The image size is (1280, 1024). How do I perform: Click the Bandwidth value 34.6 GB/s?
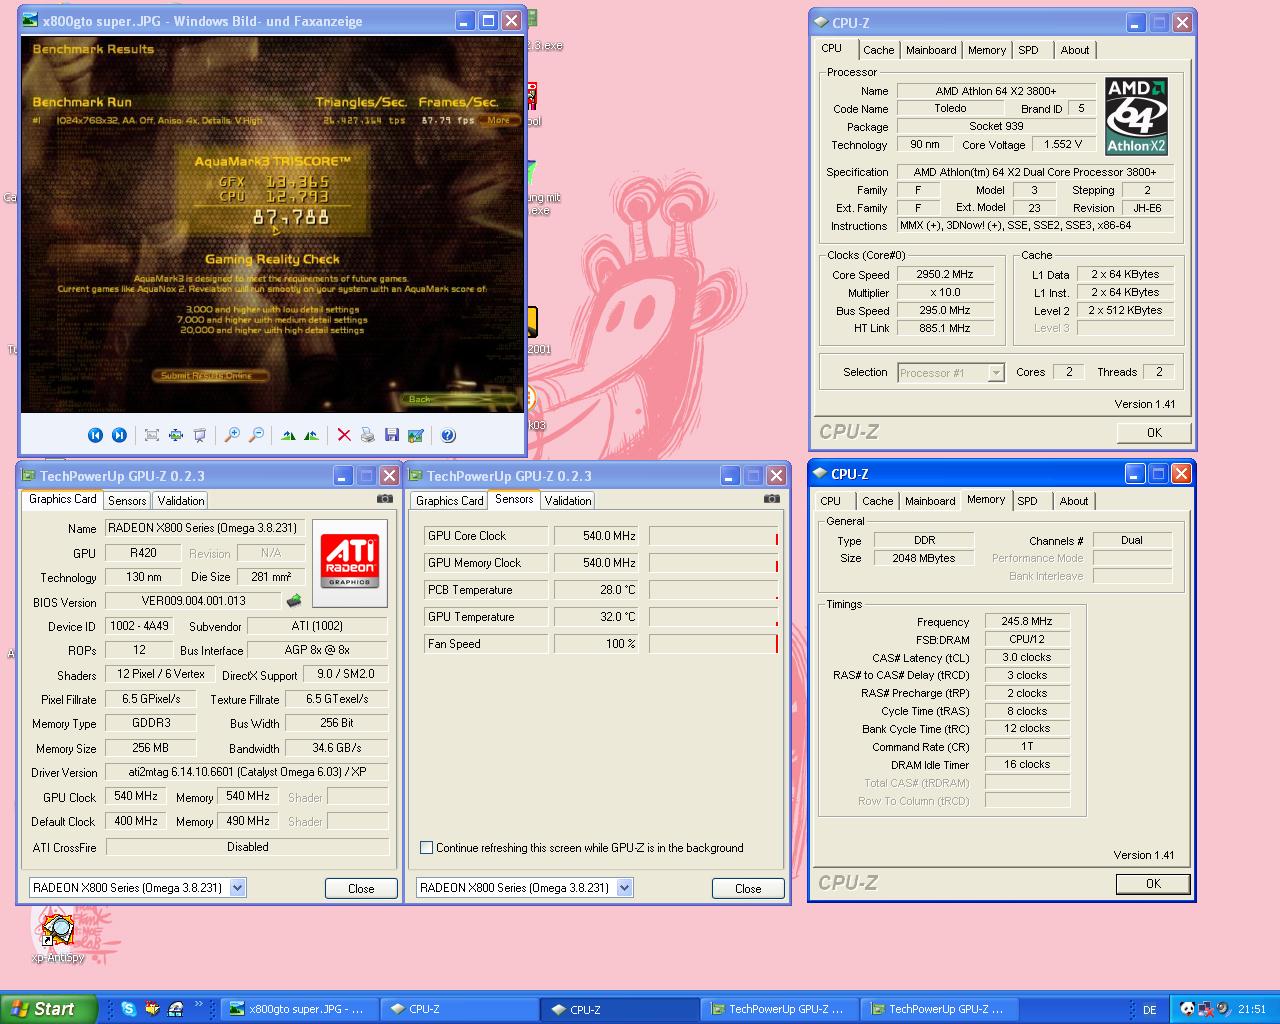click(x=337, y=748)
